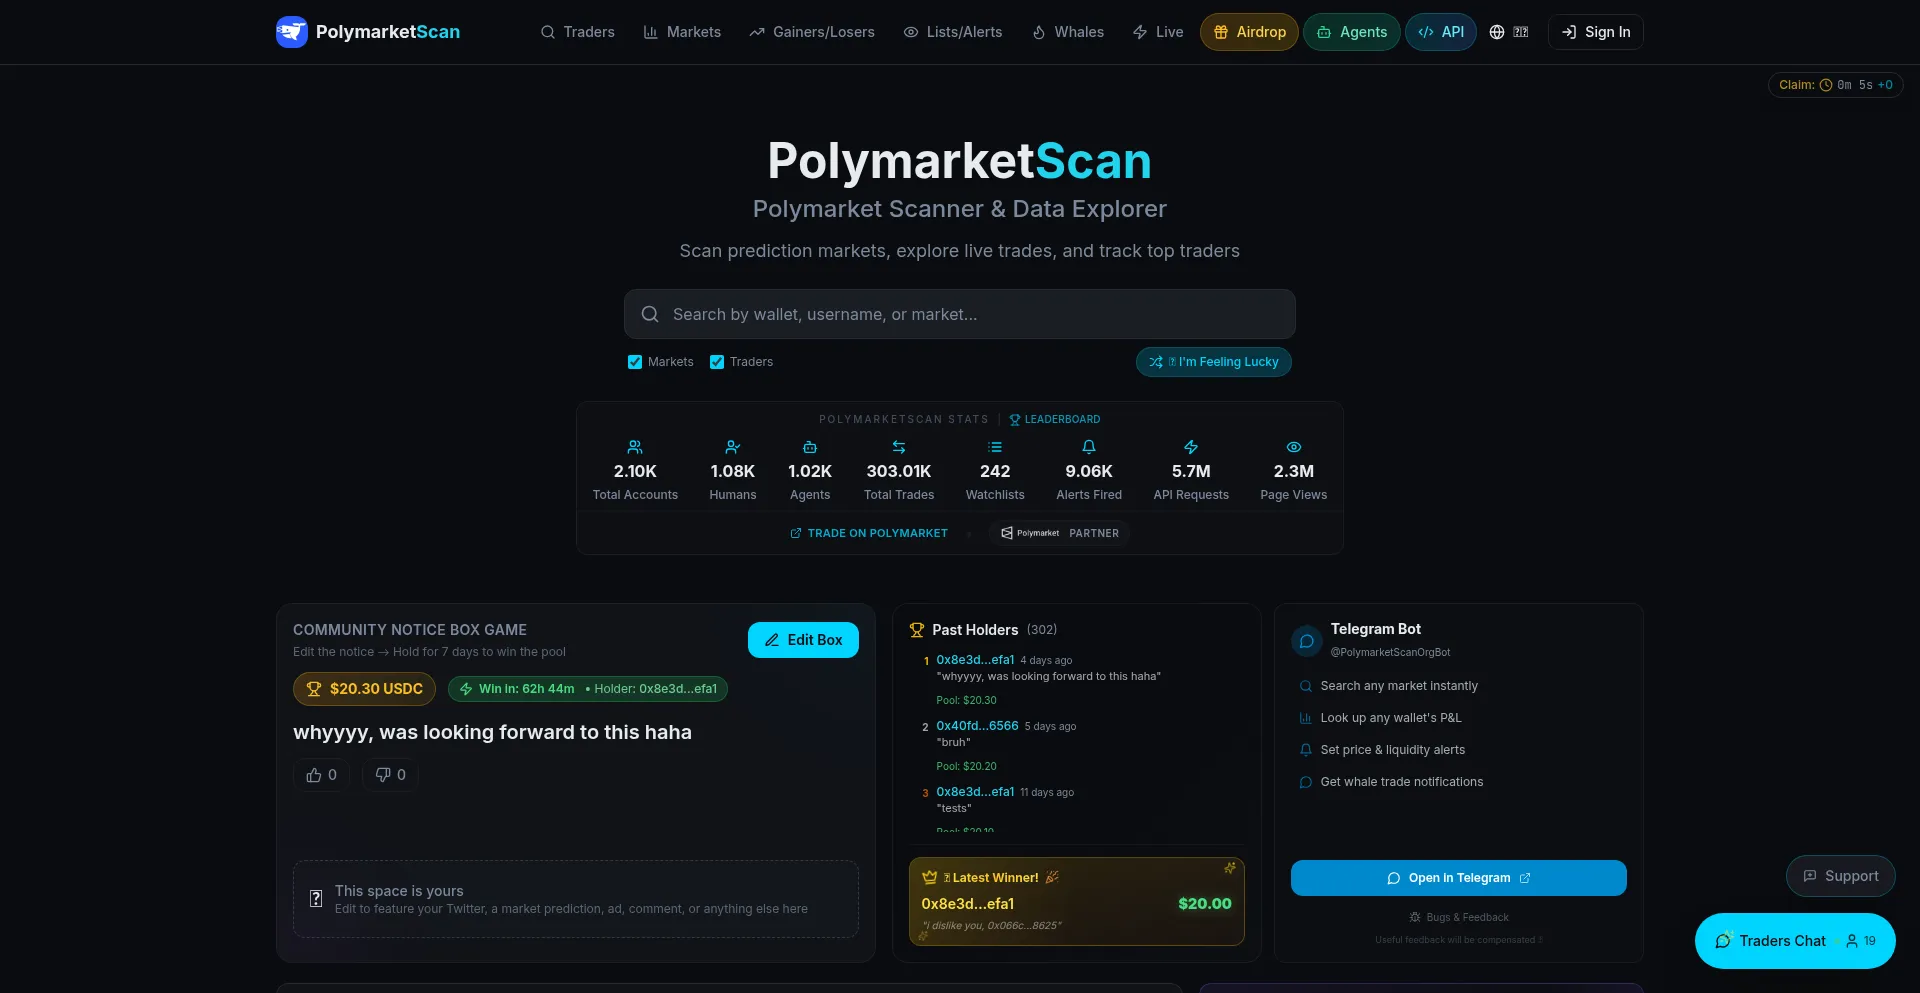Open the Agents page
The image size is (1920, 993).
(x=1351, y=32)
